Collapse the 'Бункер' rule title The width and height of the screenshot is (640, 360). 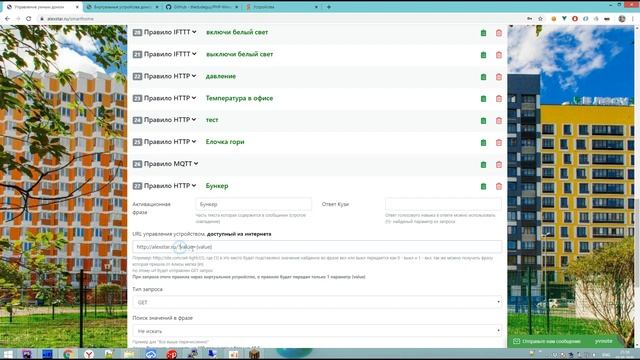217,186
